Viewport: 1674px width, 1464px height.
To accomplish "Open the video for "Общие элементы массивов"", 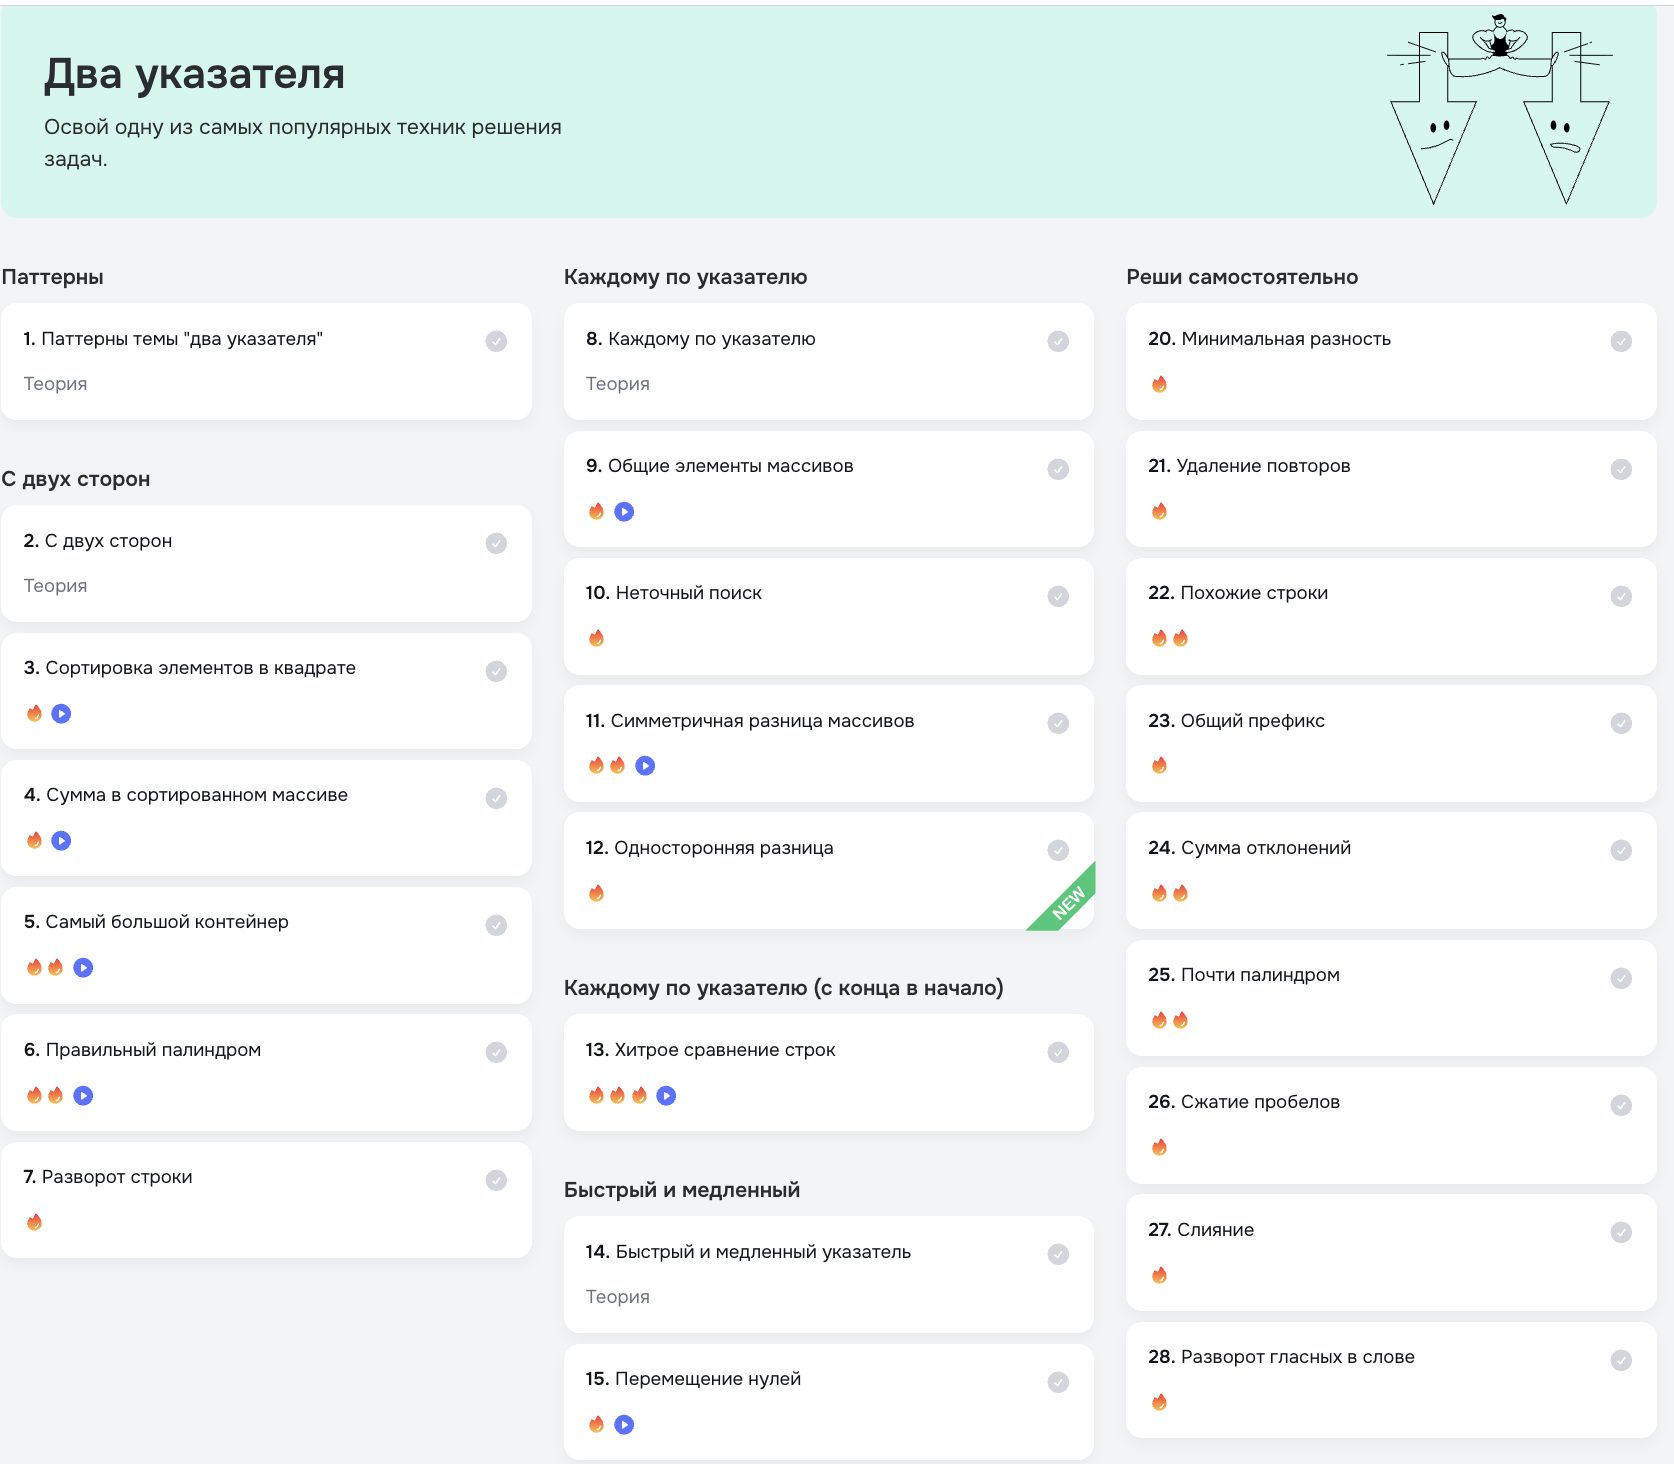I will 624,511.
